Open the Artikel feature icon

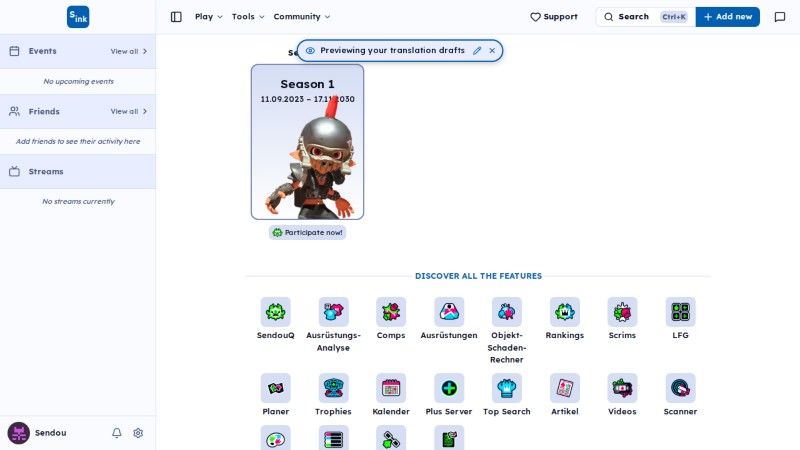564,388
